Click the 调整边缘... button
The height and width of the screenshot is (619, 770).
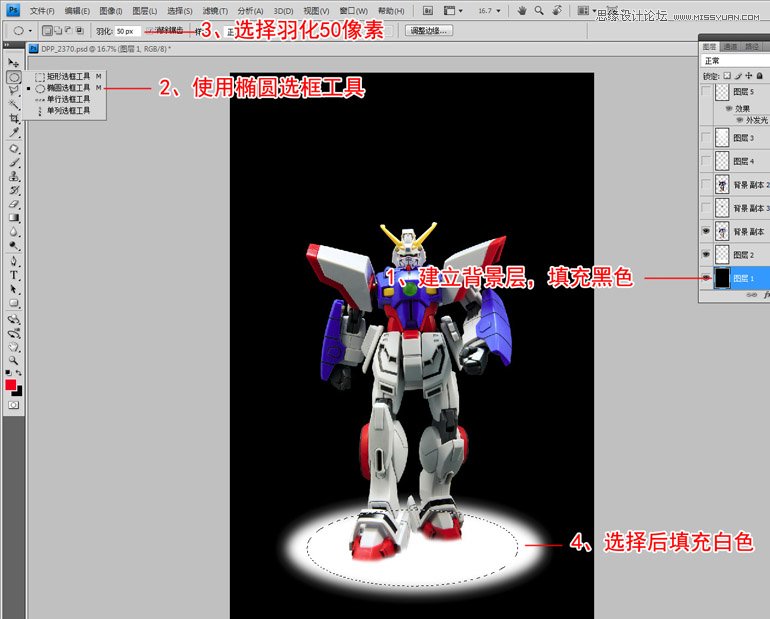click(x=429, y=31)
